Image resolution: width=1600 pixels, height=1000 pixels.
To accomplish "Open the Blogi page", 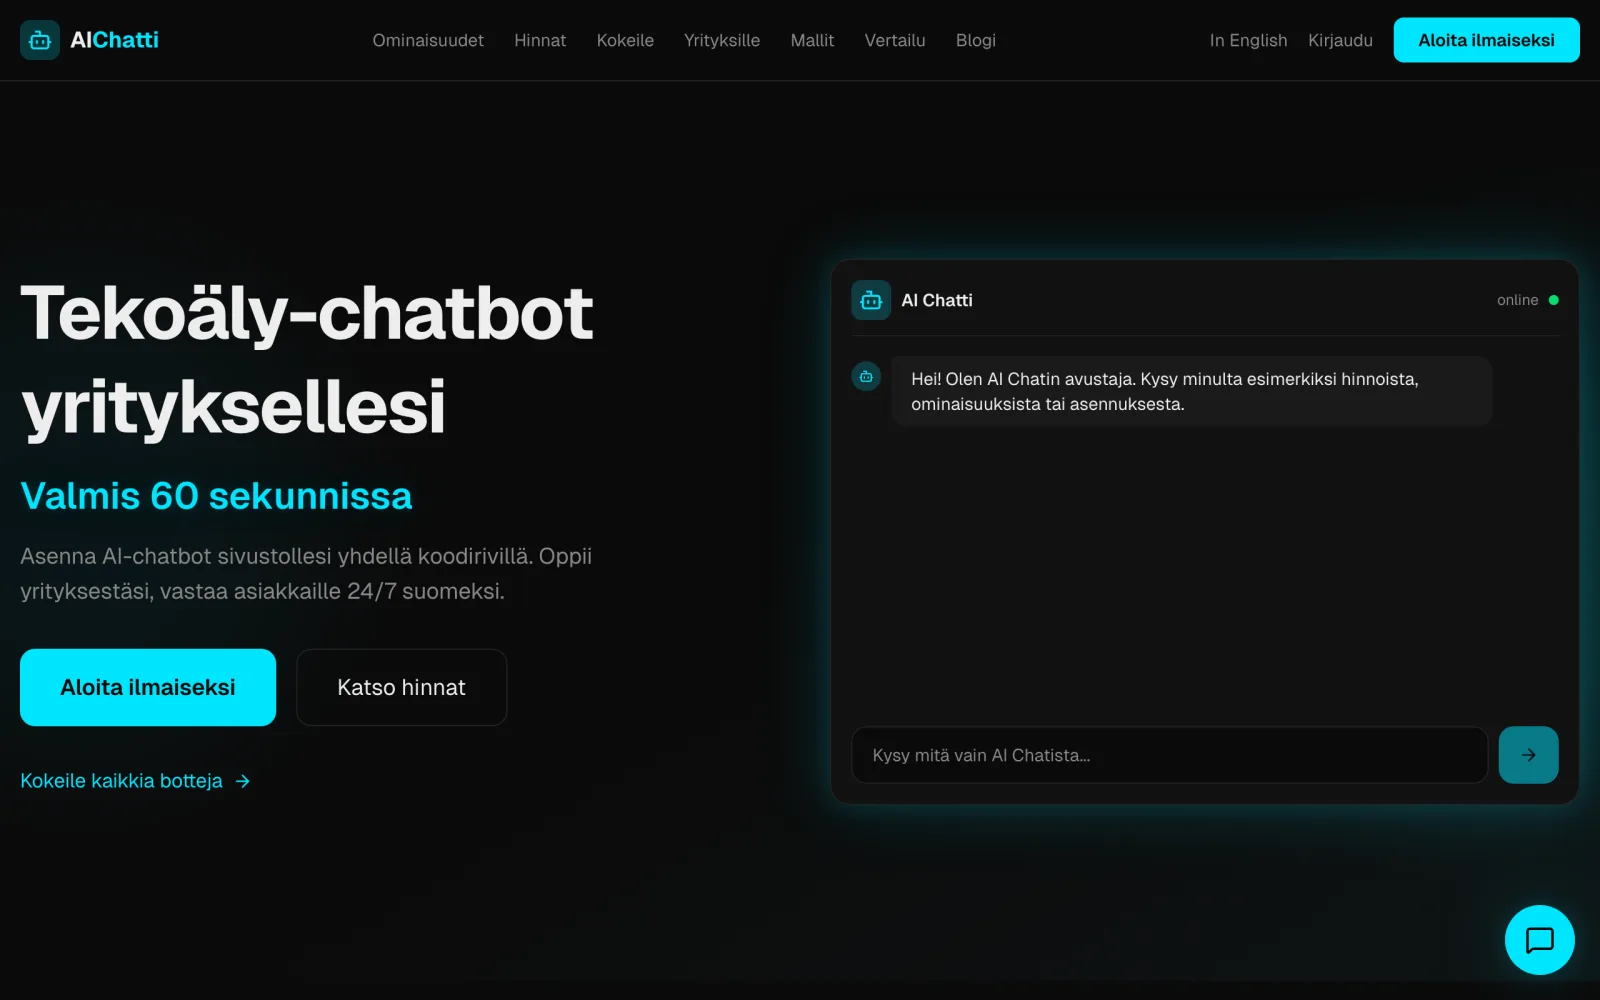I will pyautogui.click(x=976, y=40).
